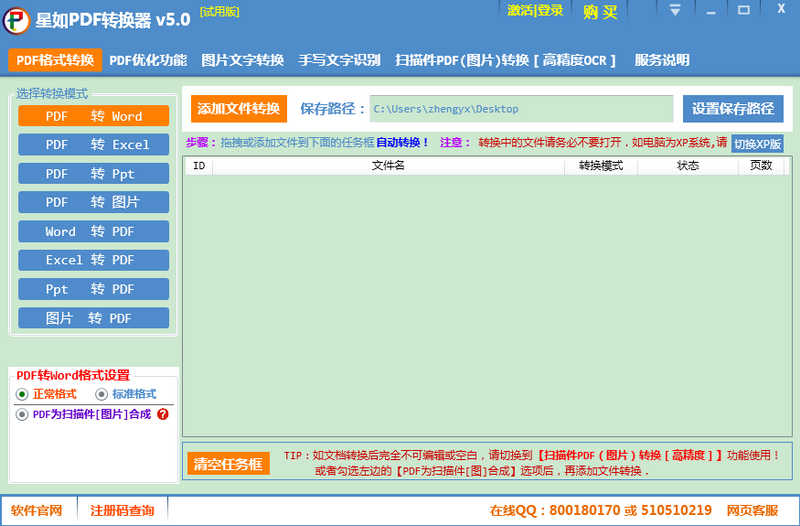800x526 pixels.
Task: Open the title bar dropdown menu arrow
Action: coord(675,10)
